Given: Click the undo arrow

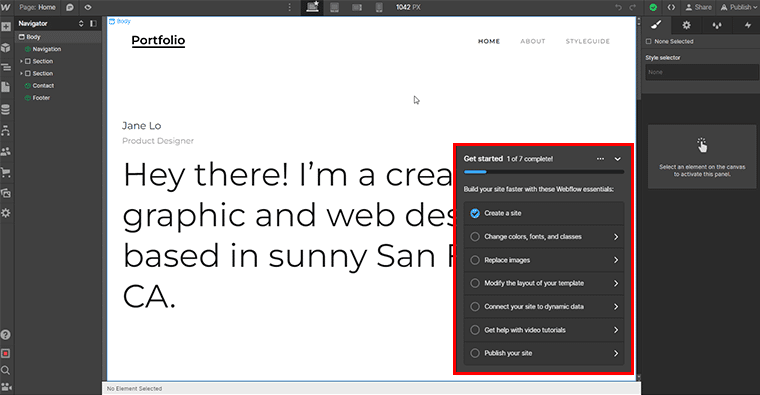Looking at the screenshot, I should [618, 7].
